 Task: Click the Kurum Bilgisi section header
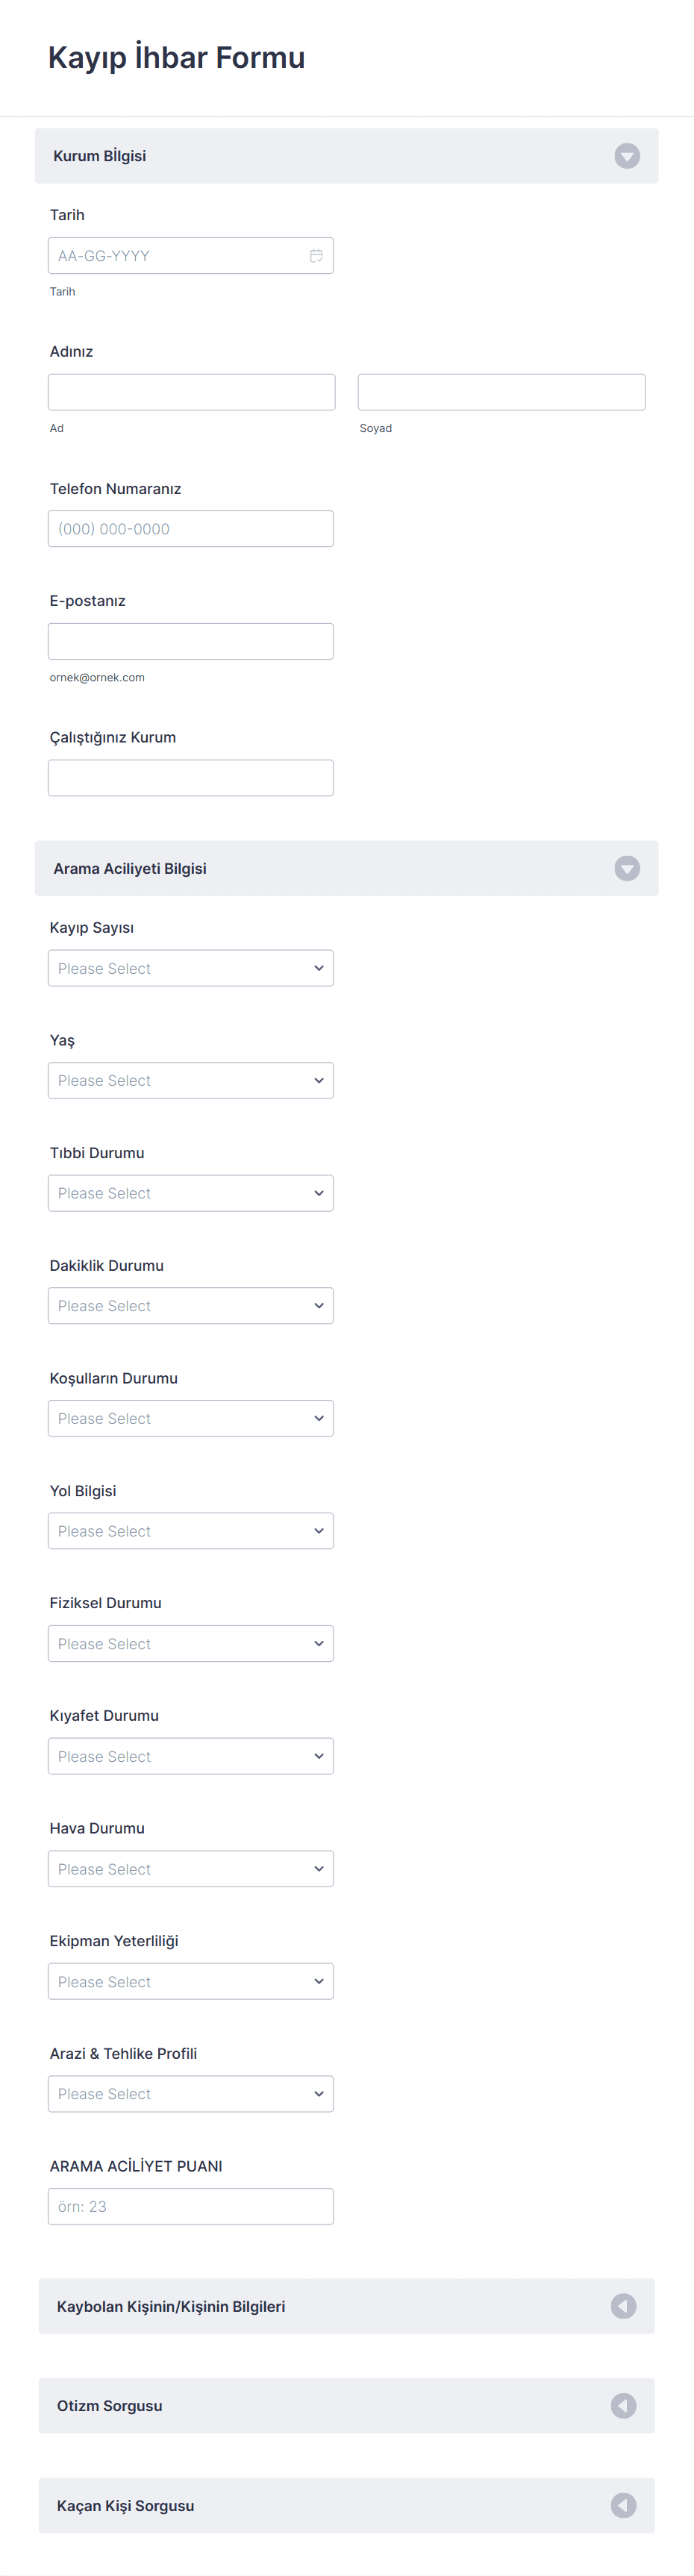tap(300, 156)
